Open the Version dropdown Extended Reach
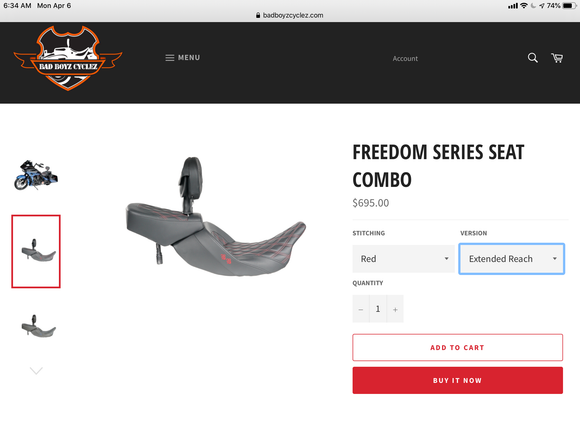This screenshot has width=580, height=435. tap(512, 259)
